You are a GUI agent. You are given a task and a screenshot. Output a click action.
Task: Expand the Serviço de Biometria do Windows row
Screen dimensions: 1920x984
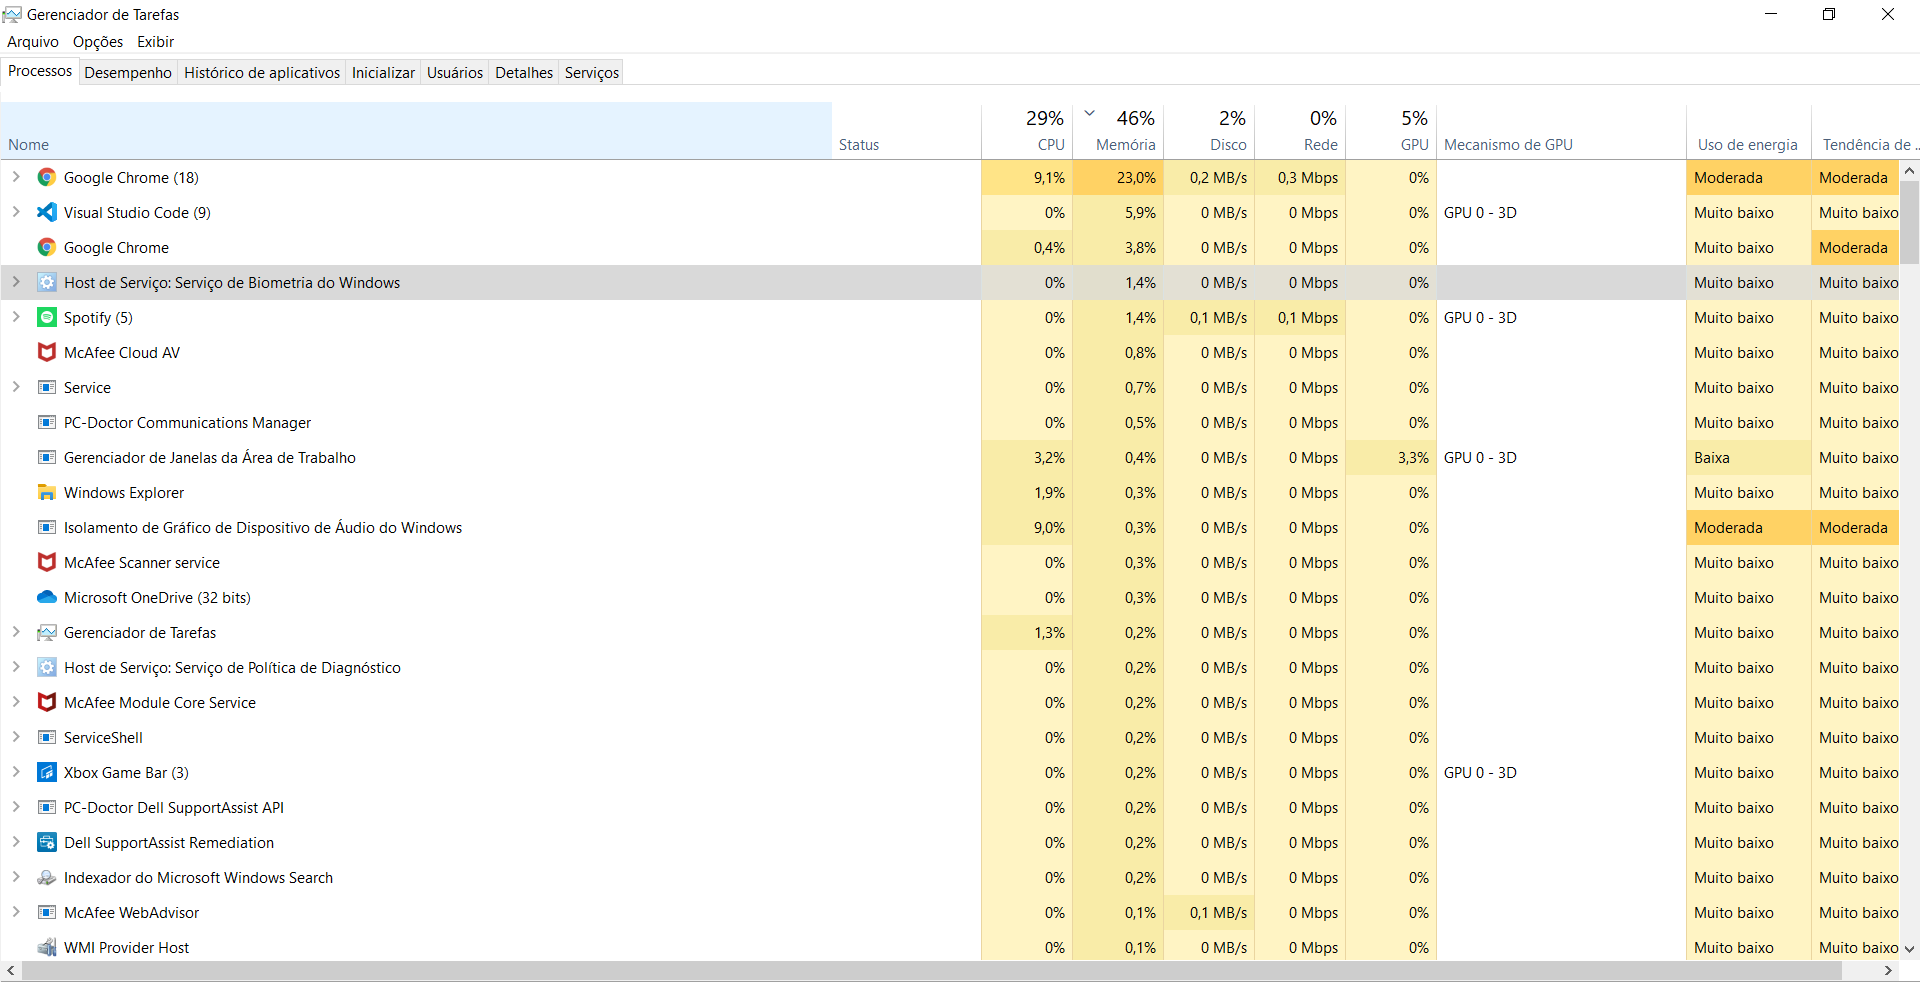point(16,282)
